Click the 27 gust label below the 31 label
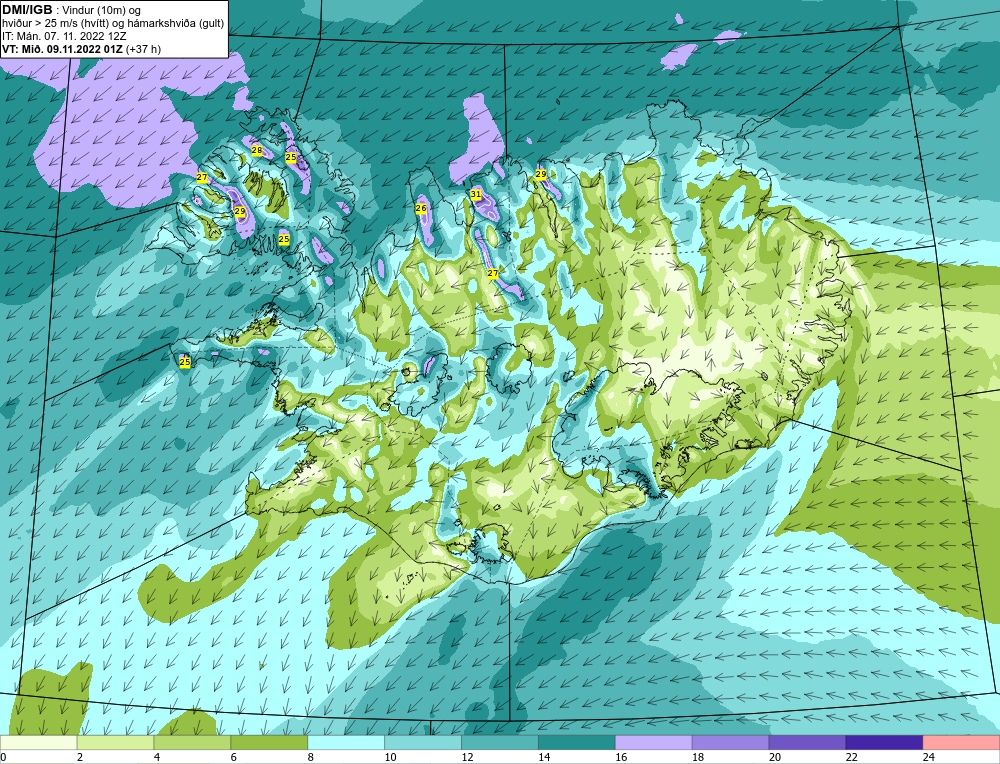 pyautogui.click(x=493, y=273)
